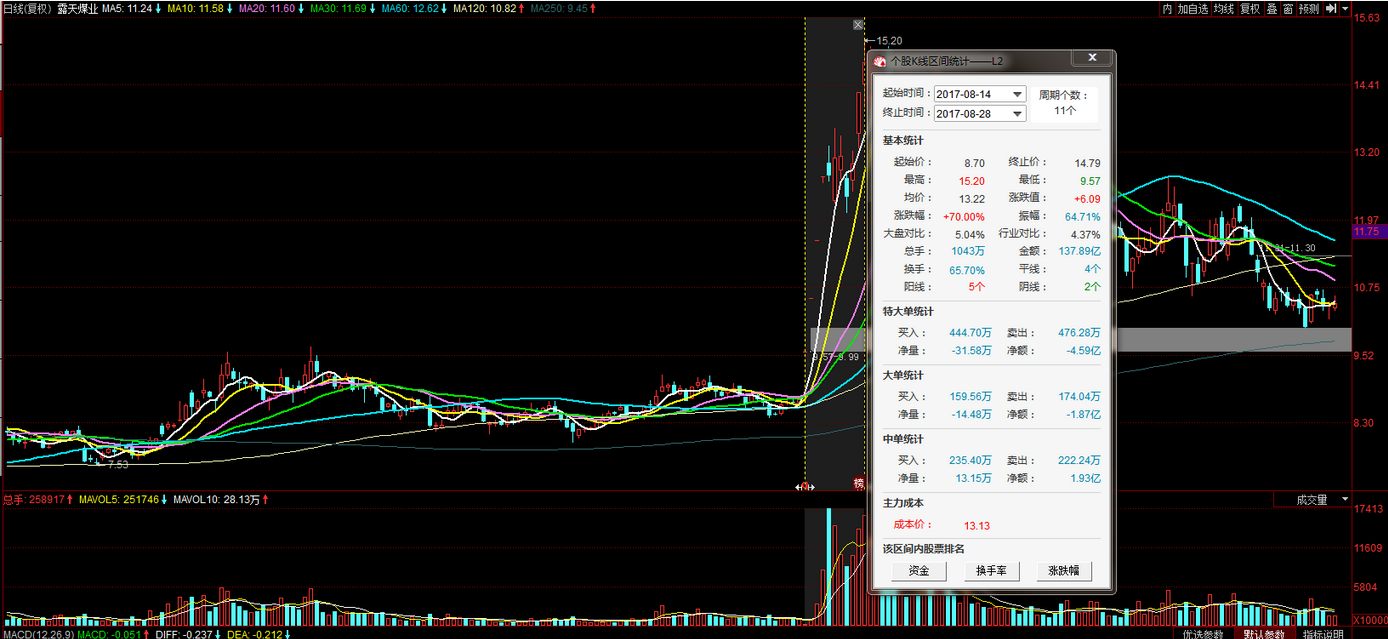Image resolution: width=1388 pixels, height=639 pixels.
Task: Click the 加自选 add to watchlist button
Action: click(1193, 8)
